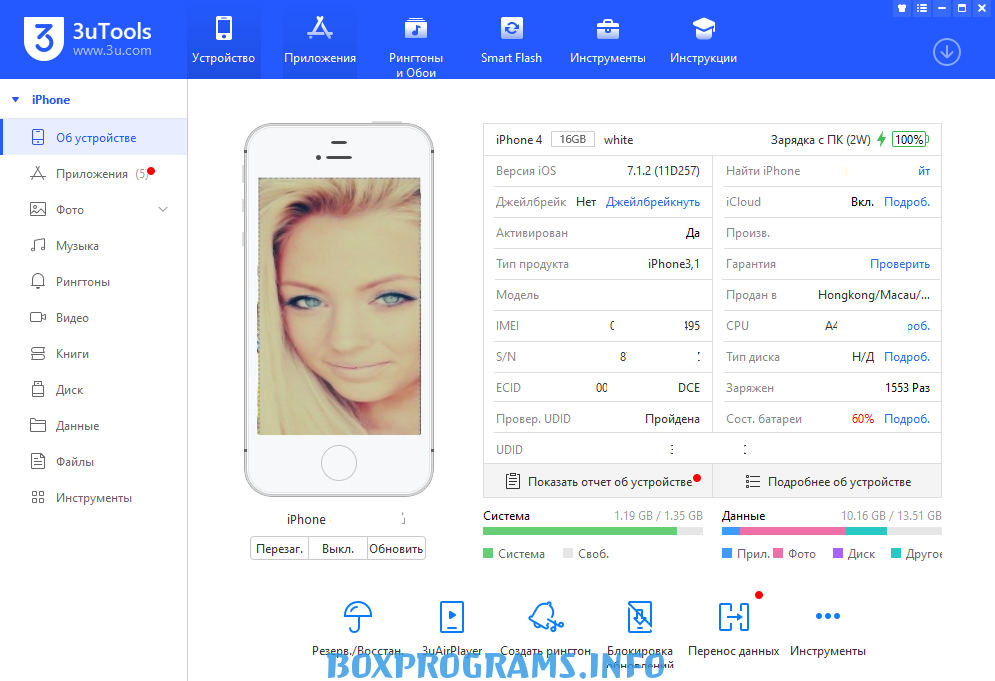Open Приложения in the sidebar

[x=94, y=173]
